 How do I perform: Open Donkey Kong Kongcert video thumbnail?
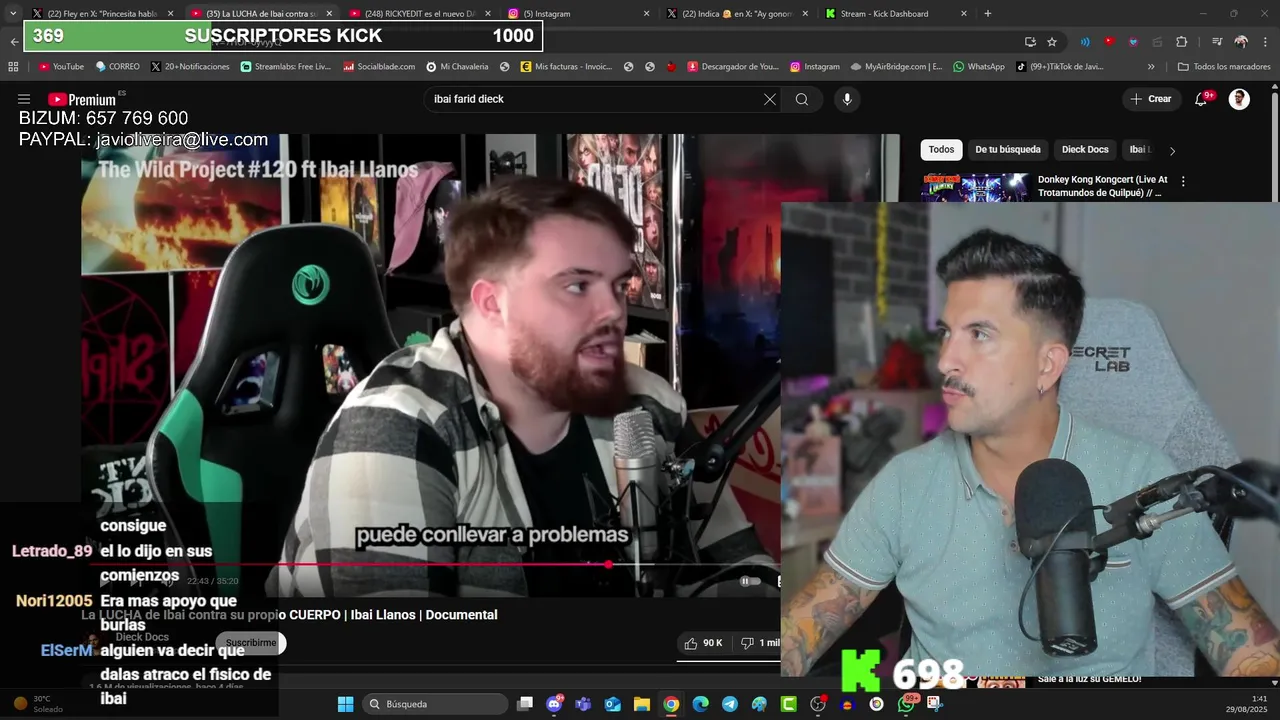pyautogui.click(x=975, y=187)
